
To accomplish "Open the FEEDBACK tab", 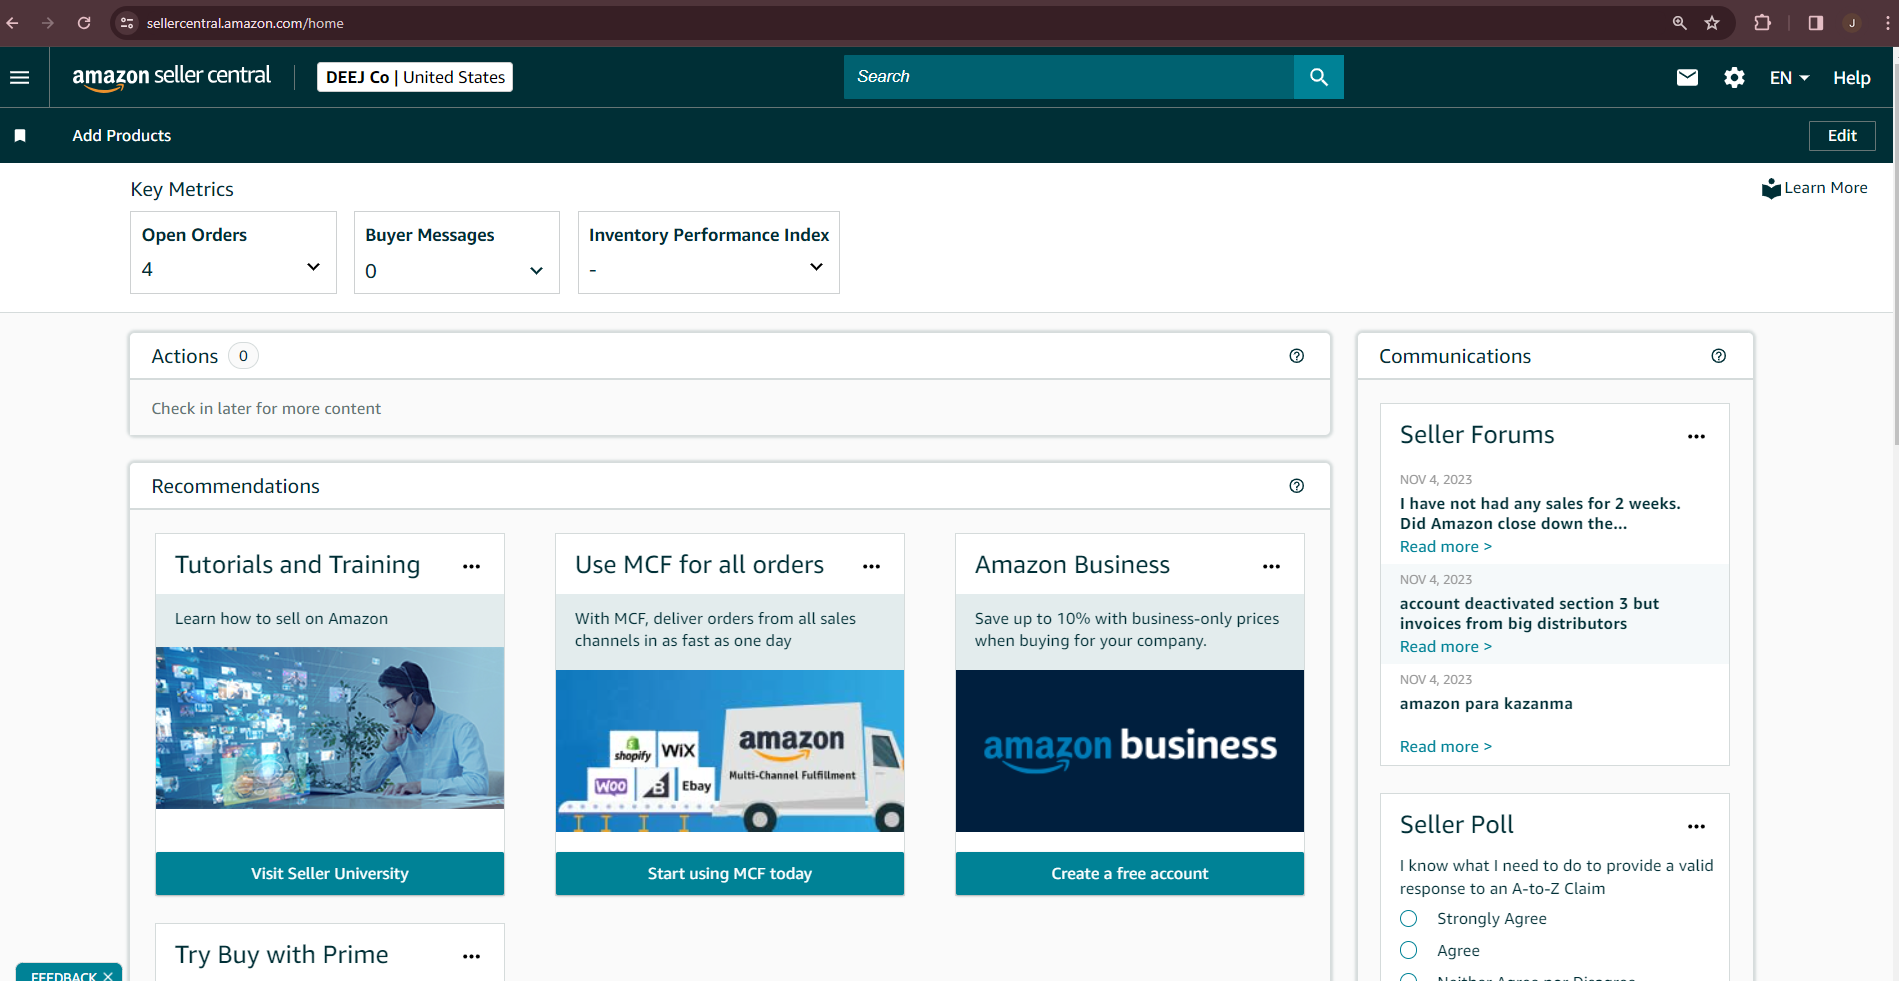I will (64, 976).
